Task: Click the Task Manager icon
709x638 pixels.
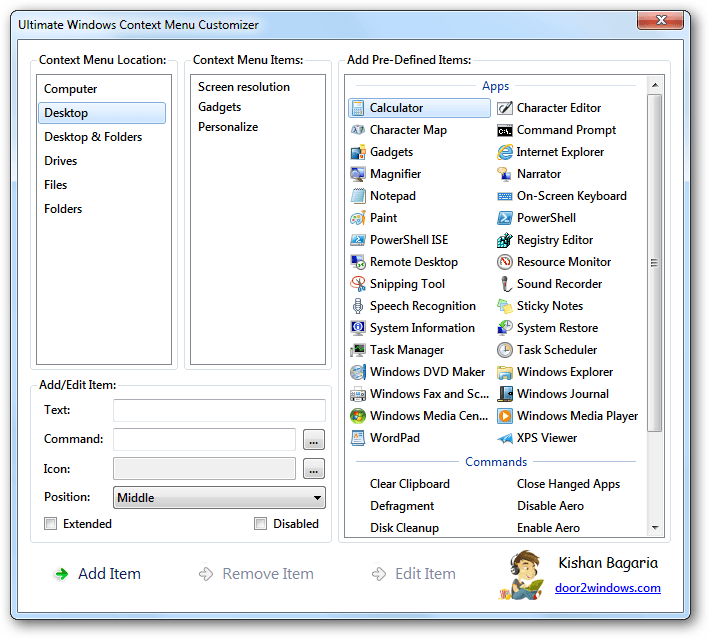Action: (358, 350)
